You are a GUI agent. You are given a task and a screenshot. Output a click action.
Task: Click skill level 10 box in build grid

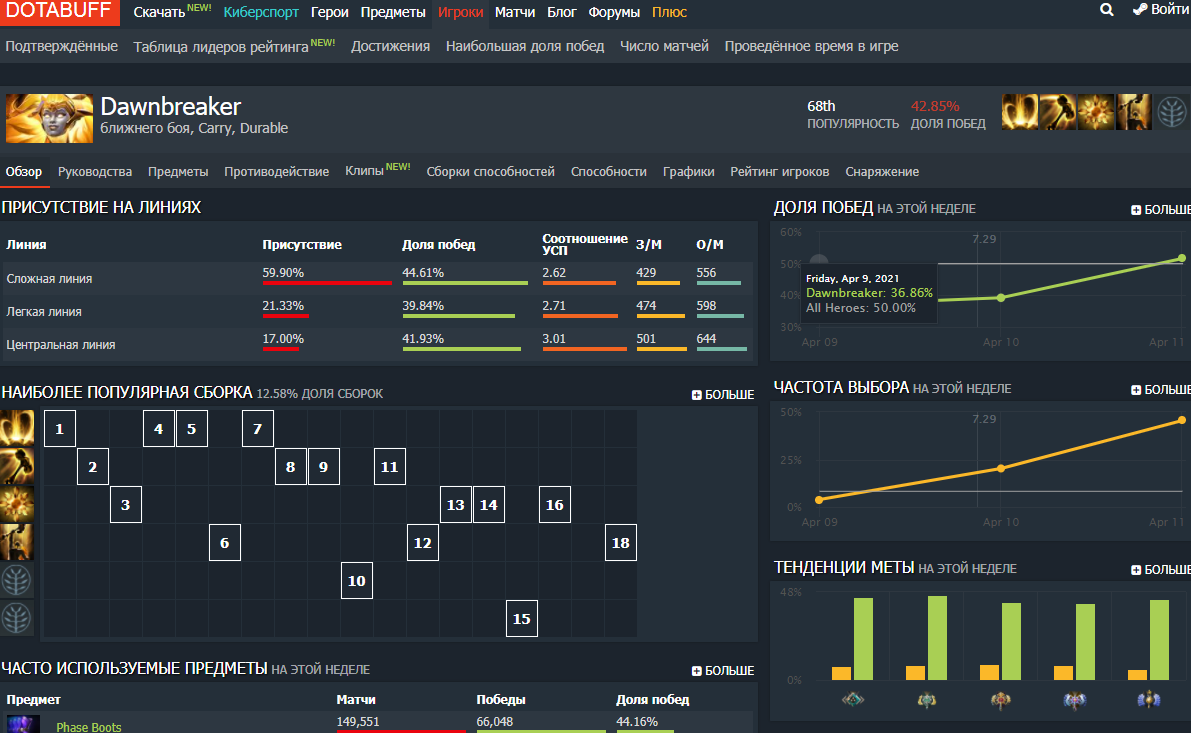[x=357, y=580]
